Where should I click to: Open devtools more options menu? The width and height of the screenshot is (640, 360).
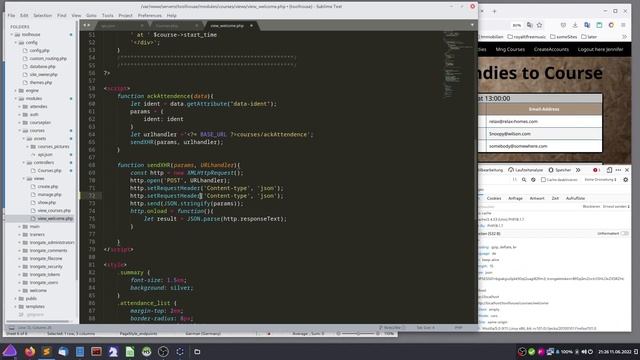click(618, 170)
